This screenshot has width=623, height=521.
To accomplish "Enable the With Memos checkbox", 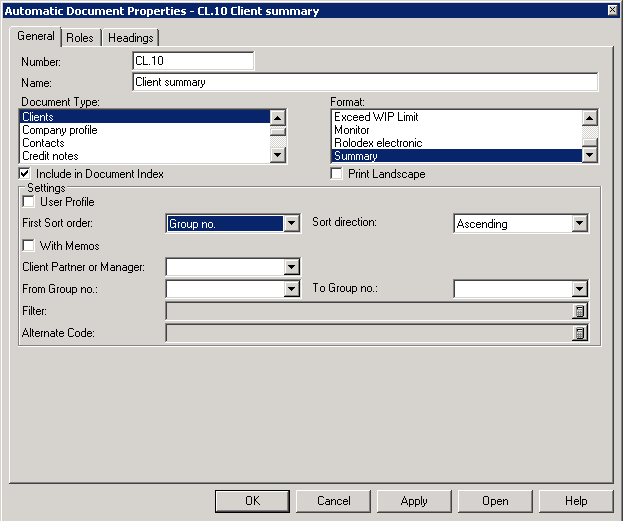I will coord(28,246).
